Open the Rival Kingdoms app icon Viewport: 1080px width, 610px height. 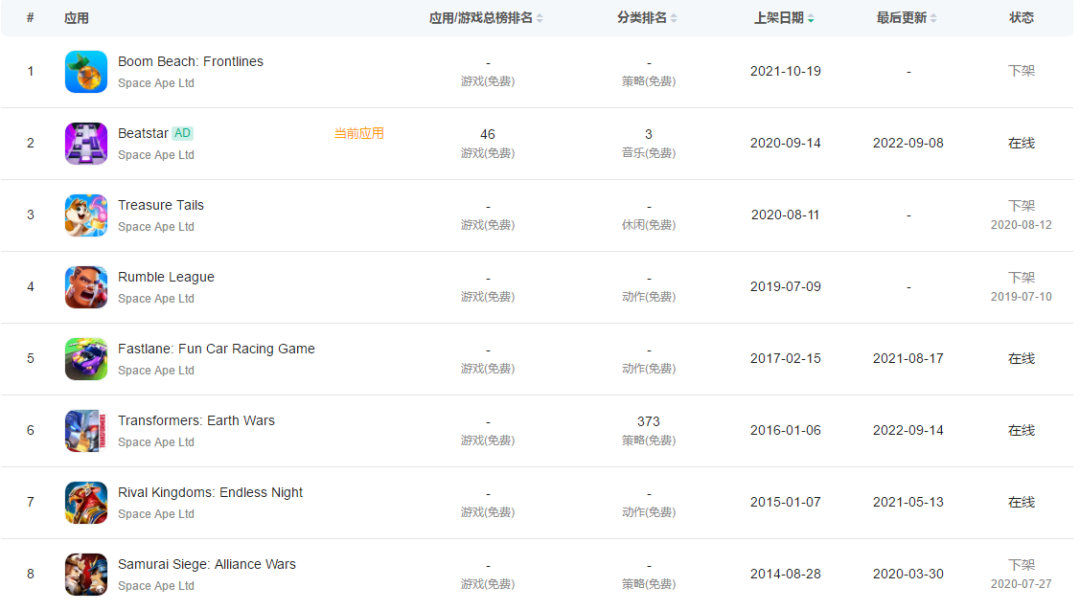[x=86, y=503]
